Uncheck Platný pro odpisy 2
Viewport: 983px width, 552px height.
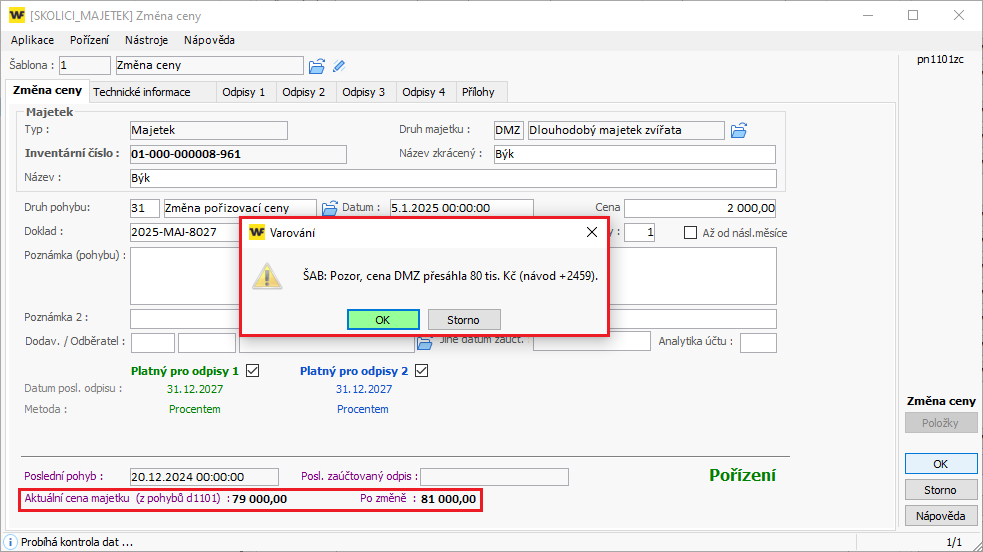click(x=421, y=371)
